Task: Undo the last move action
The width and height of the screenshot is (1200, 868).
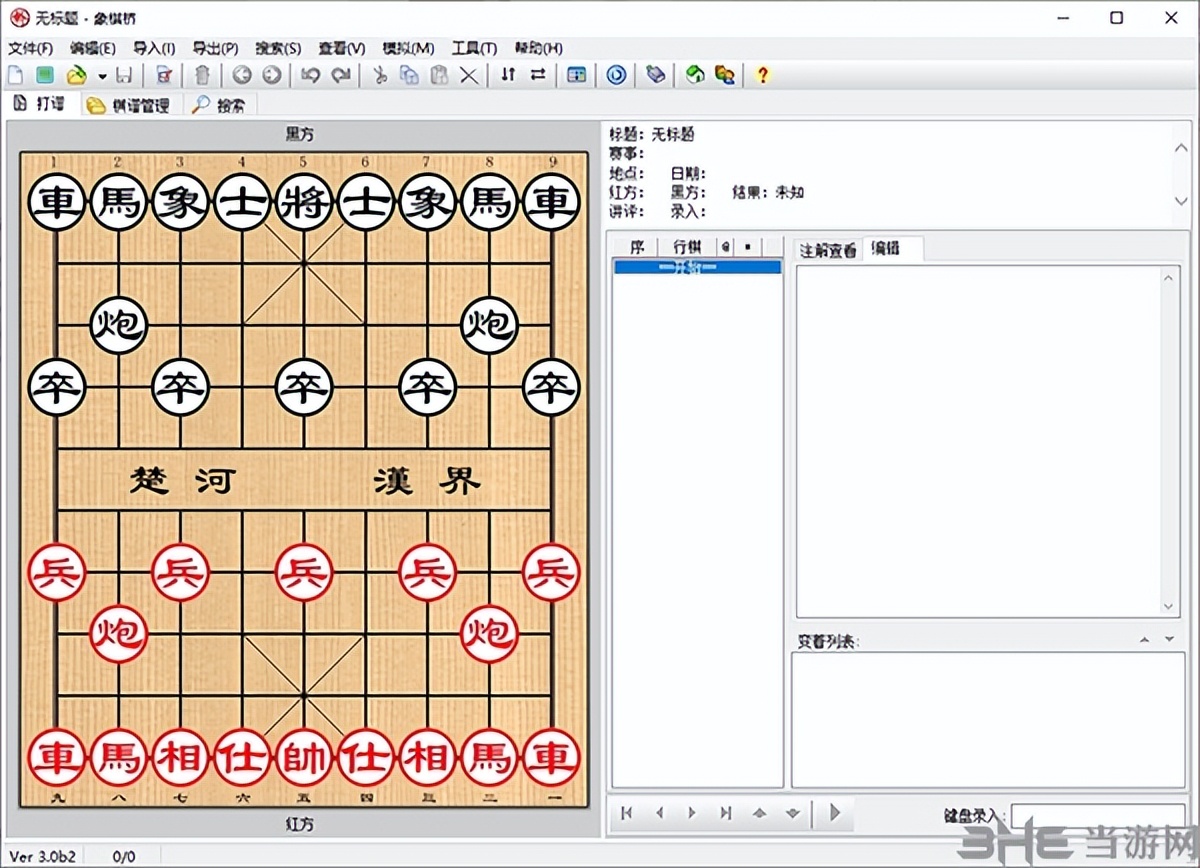Action: [313, 74]
